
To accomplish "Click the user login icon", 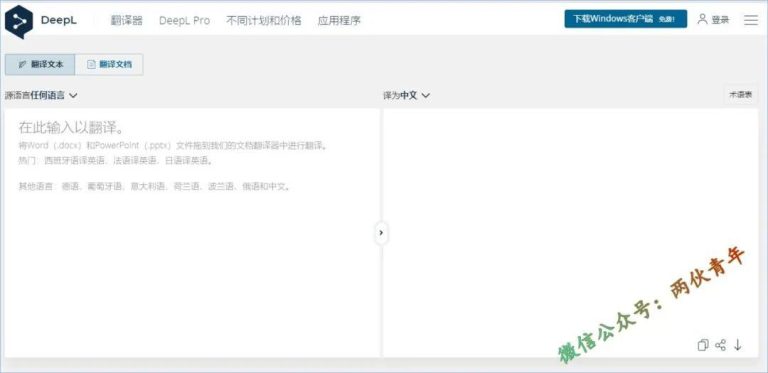I will click(702, 19).
